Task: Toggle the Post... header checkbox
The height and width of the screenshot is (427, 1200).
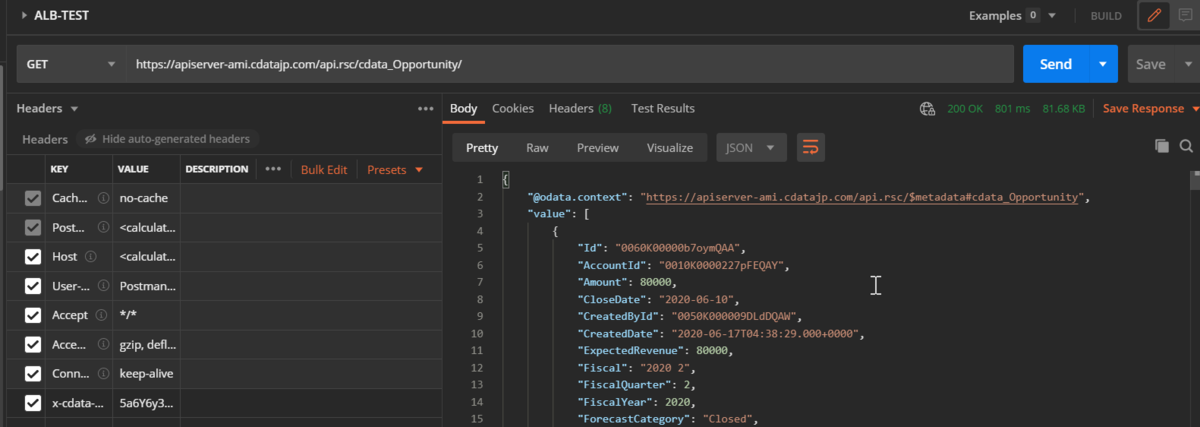Action: click(33, 228)
